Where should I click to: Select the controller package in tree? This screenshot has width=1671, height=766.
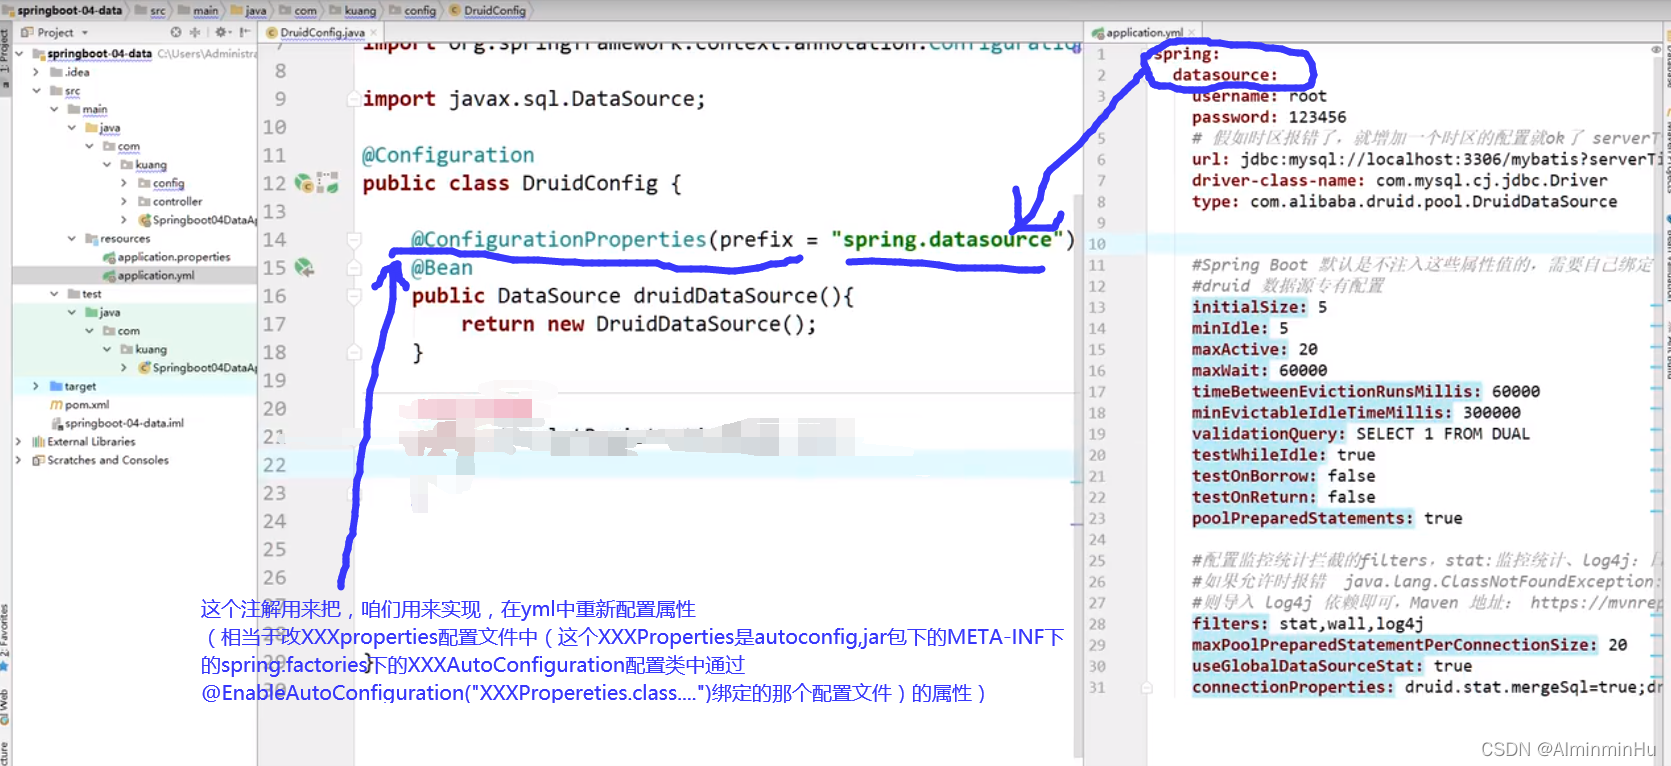pyautogui.click(x=169, y=201)
